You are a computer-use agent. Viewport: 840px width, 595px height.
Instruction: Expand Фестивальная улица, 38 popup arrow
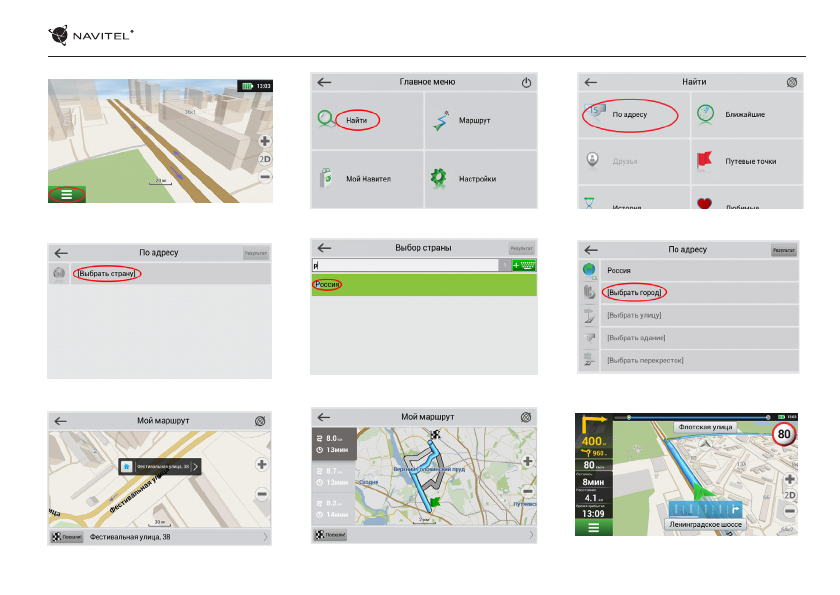click(x=196, y=465)
